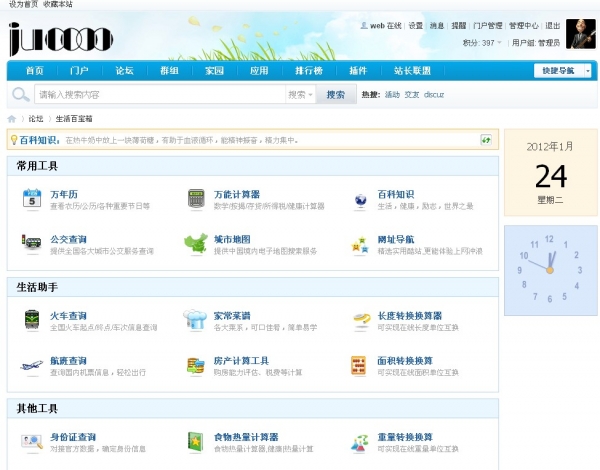Viewport: 600px width, 470px height.
Task: Open the 火车查询 train icon
Action: pos(32,320)
